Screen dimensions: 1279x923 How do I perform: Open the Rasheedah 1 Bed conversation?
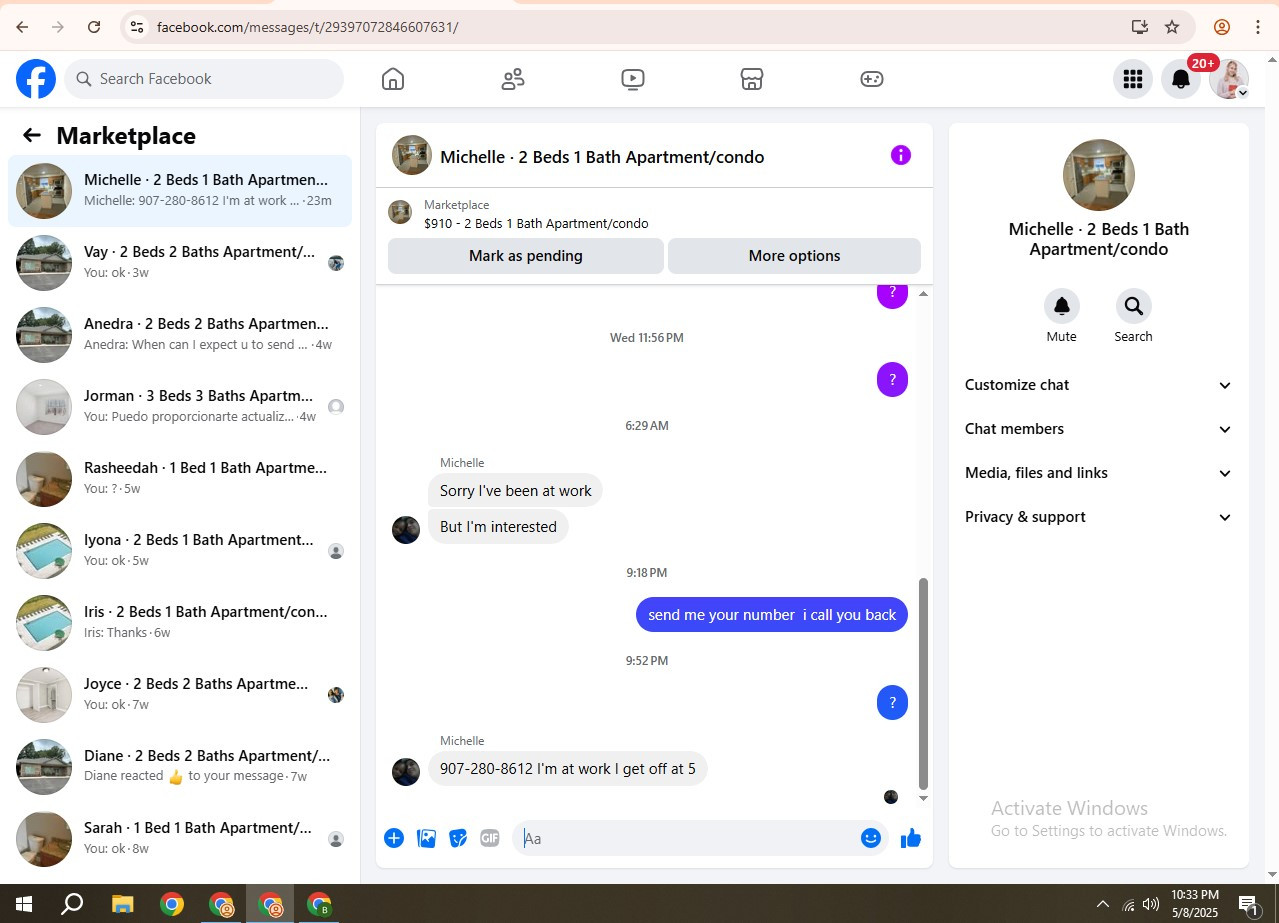point(180,479)
